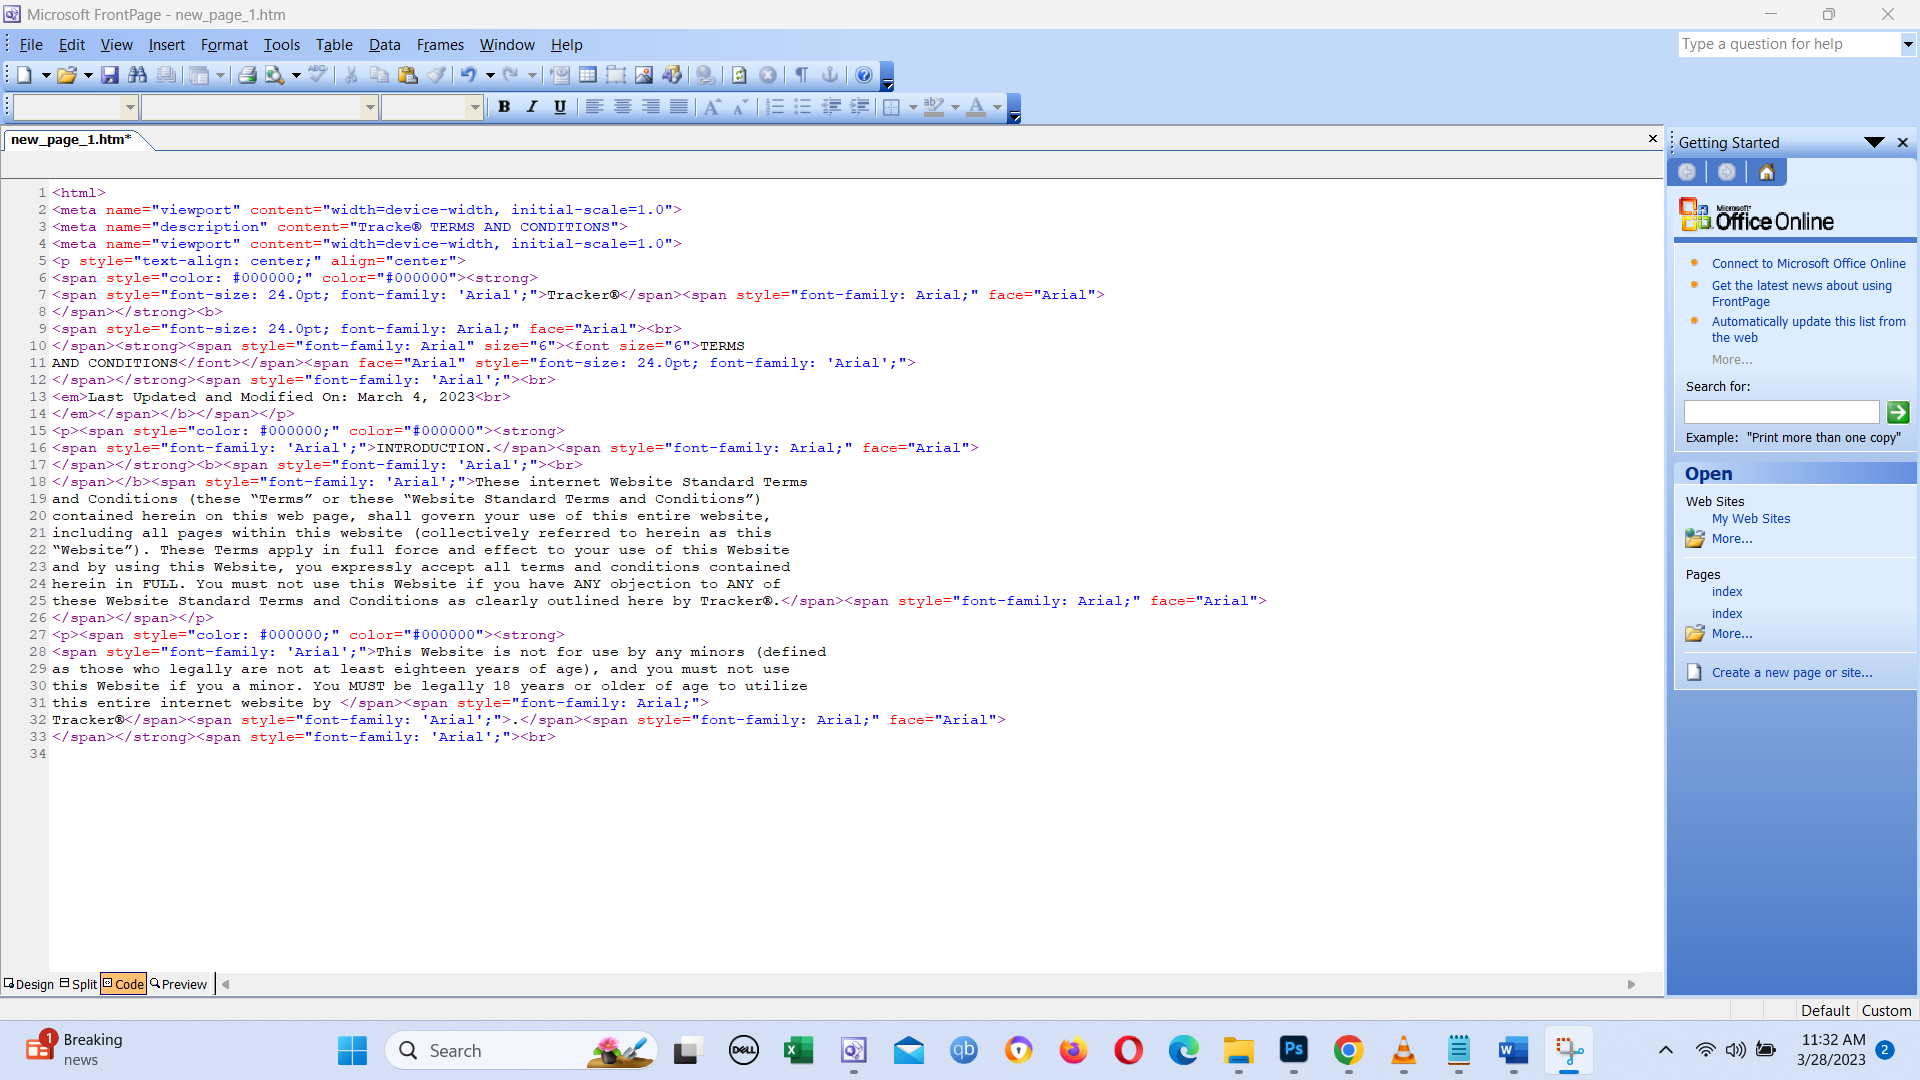The image size is (1920, 1080).
Task: Insert a picture from file
Action: click(x=644, y=75)
